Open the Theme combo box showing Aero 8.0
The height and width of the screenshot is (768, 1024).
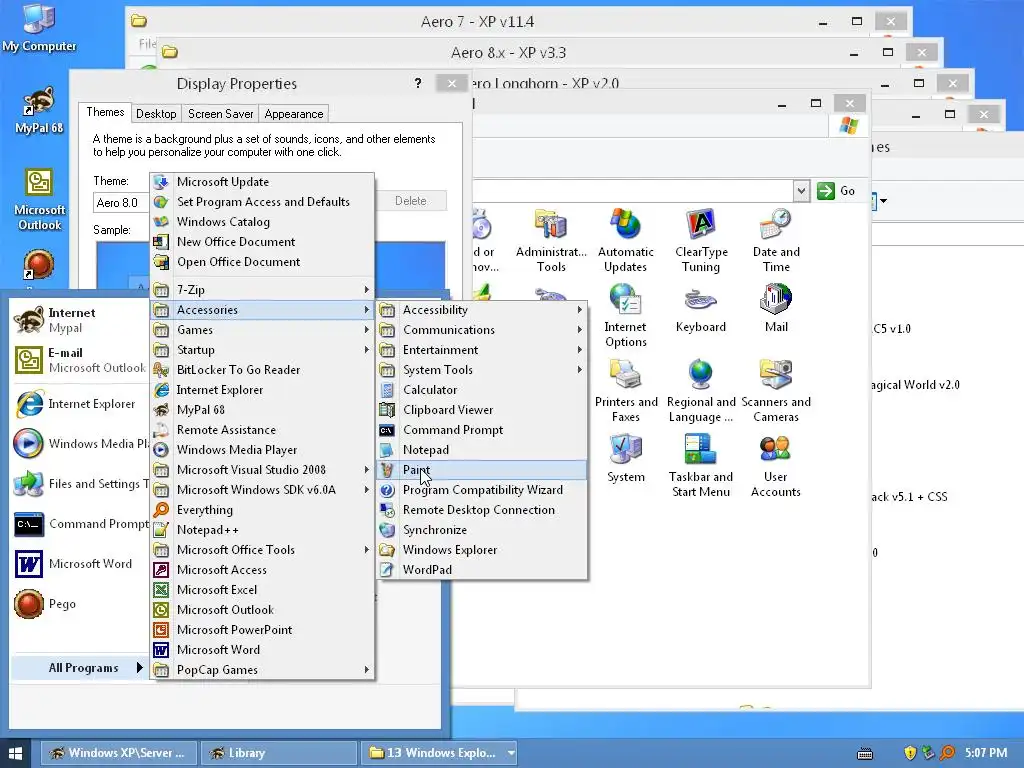(x=121, y=202)
